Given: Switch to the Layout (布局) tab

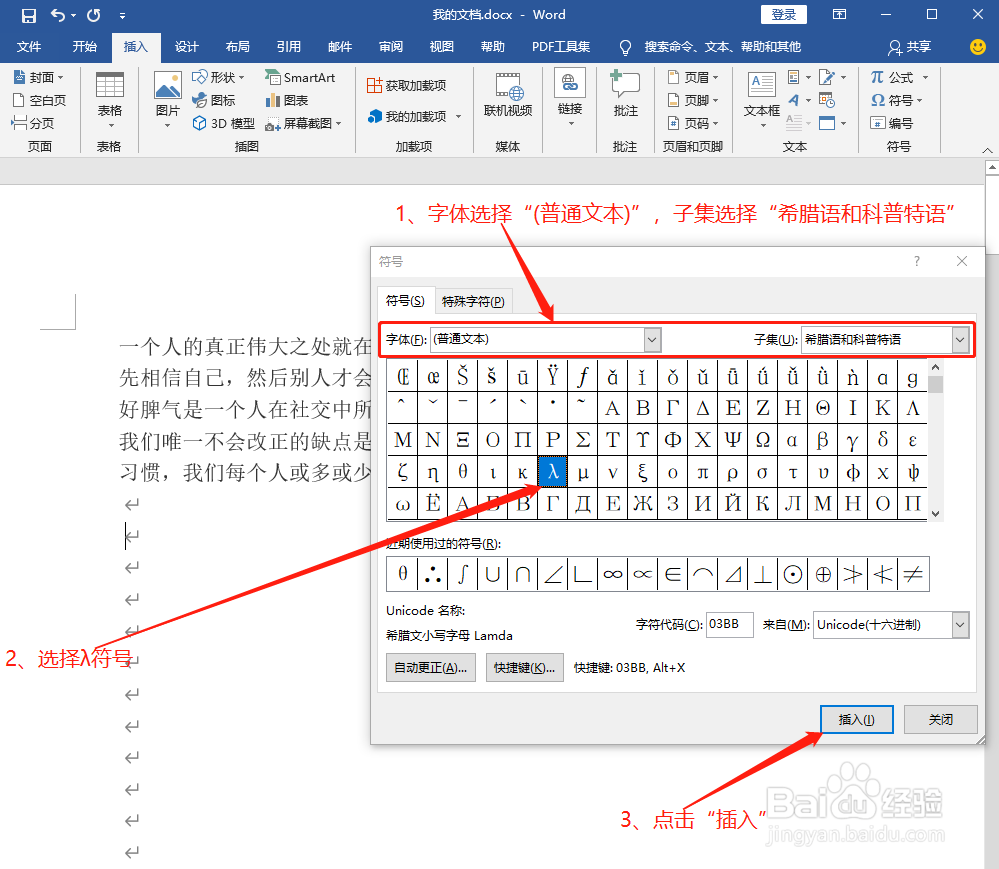Looking at the screenshot, I should (238, 47).
